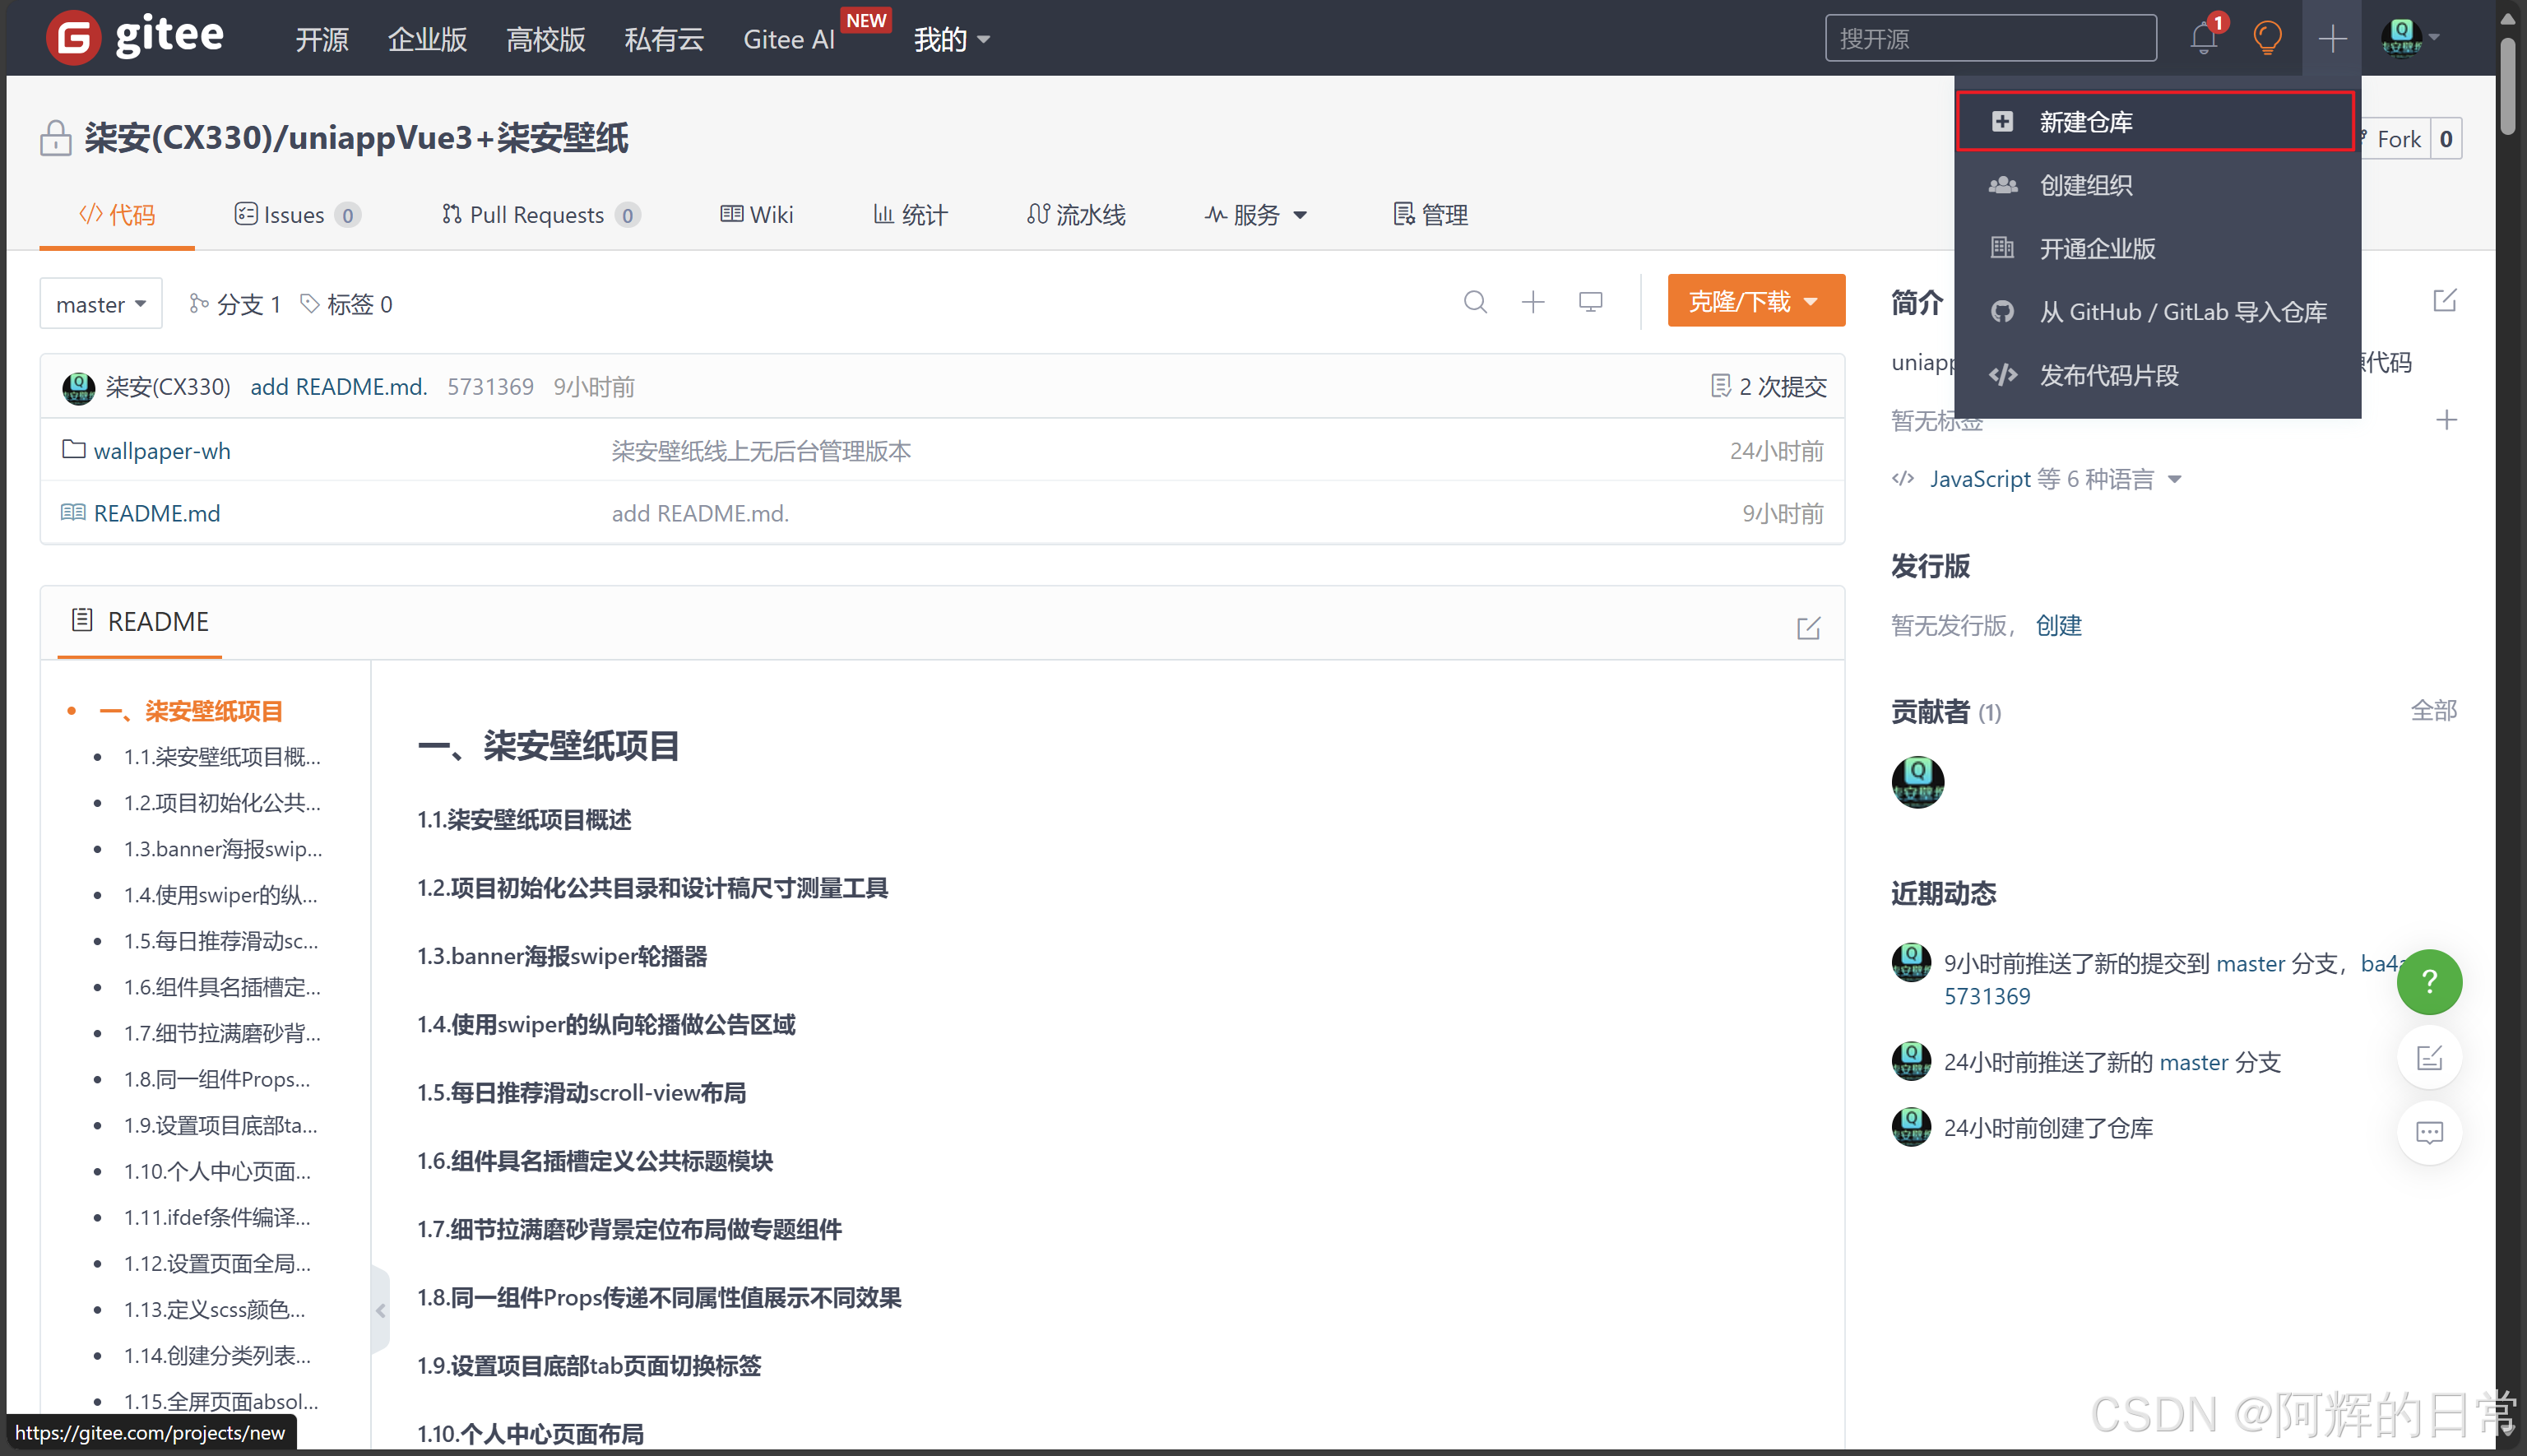Viewport: 2527px width, 1456px height.
Task: Click the notification bell icon
Action: pyautogui.click(x=2202, y=39)
